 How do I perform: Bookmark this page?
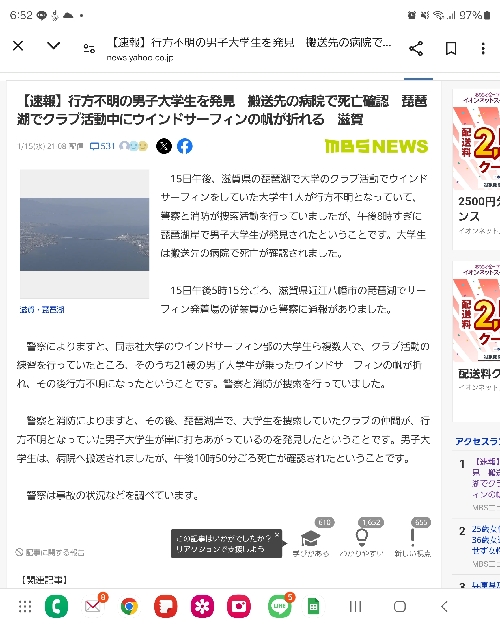click(451, 49)
